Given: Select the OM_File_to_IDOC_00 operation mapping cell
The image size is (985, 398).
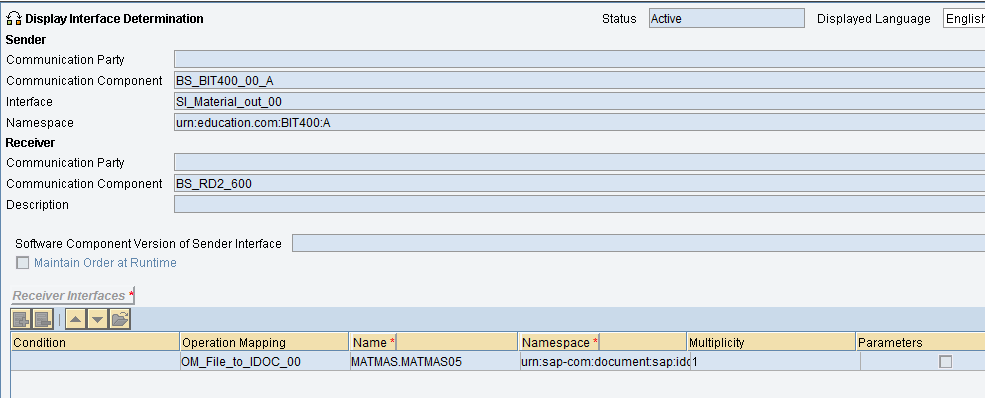Looking at the screenshot, I should (x=264, y=362).
